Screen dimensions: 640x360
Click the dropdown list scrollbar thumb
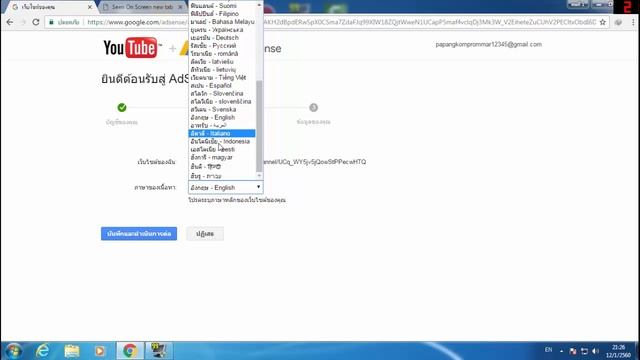pyautogui.click(x=259, y=126)
